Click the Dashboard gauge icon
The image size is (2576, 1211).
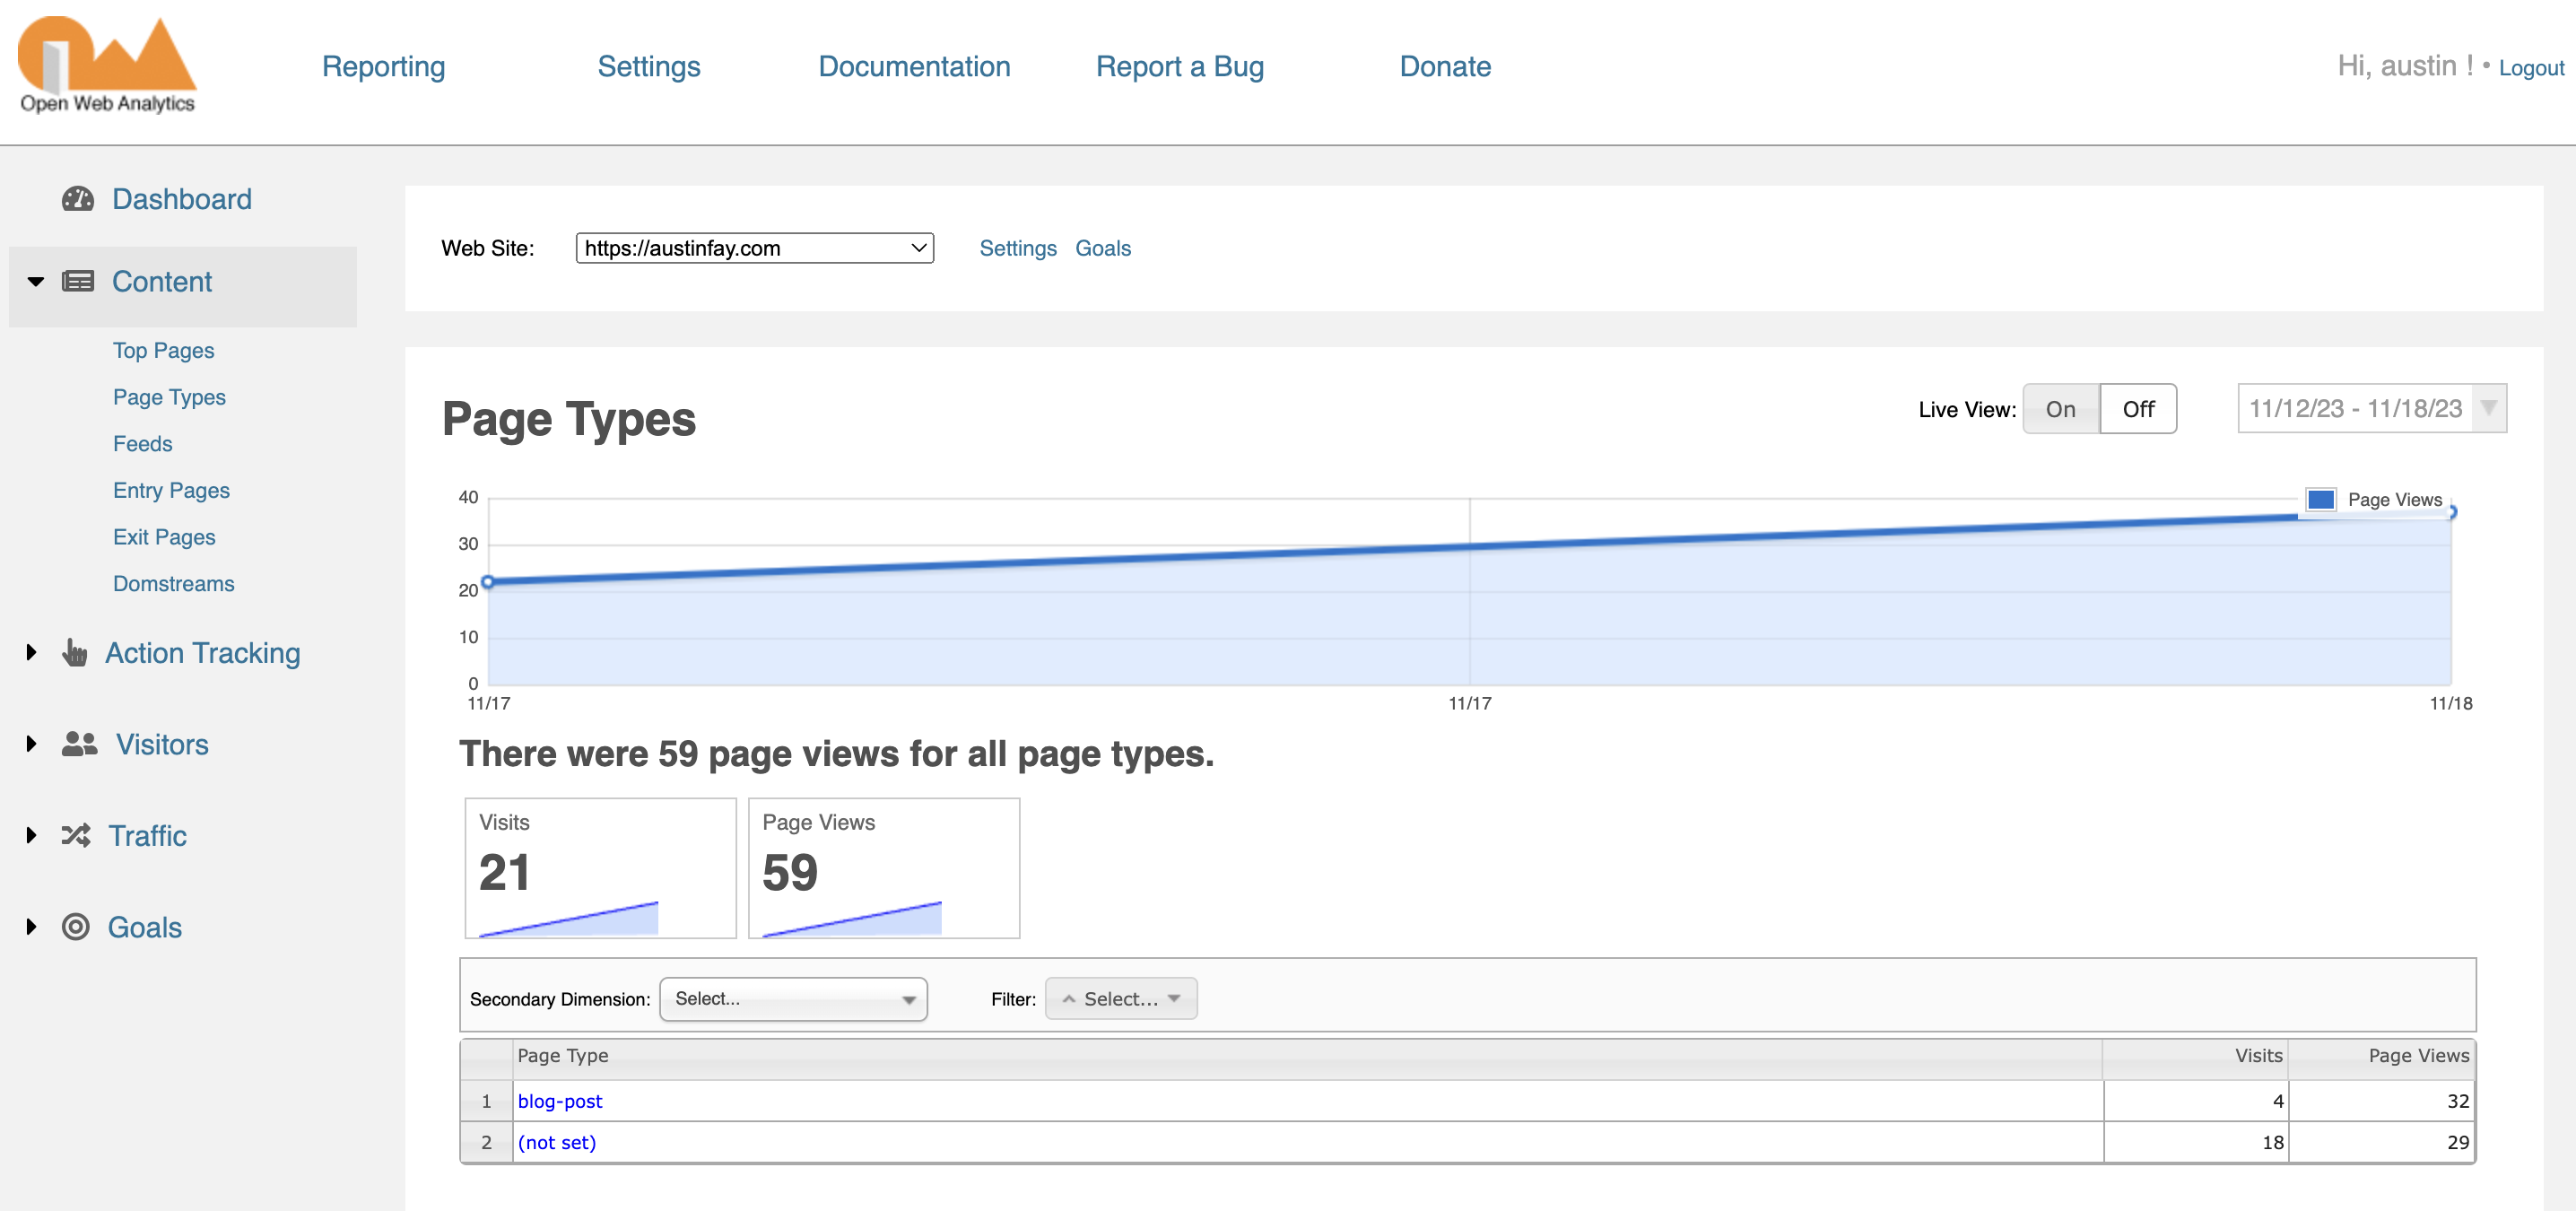tap(78, 199)
